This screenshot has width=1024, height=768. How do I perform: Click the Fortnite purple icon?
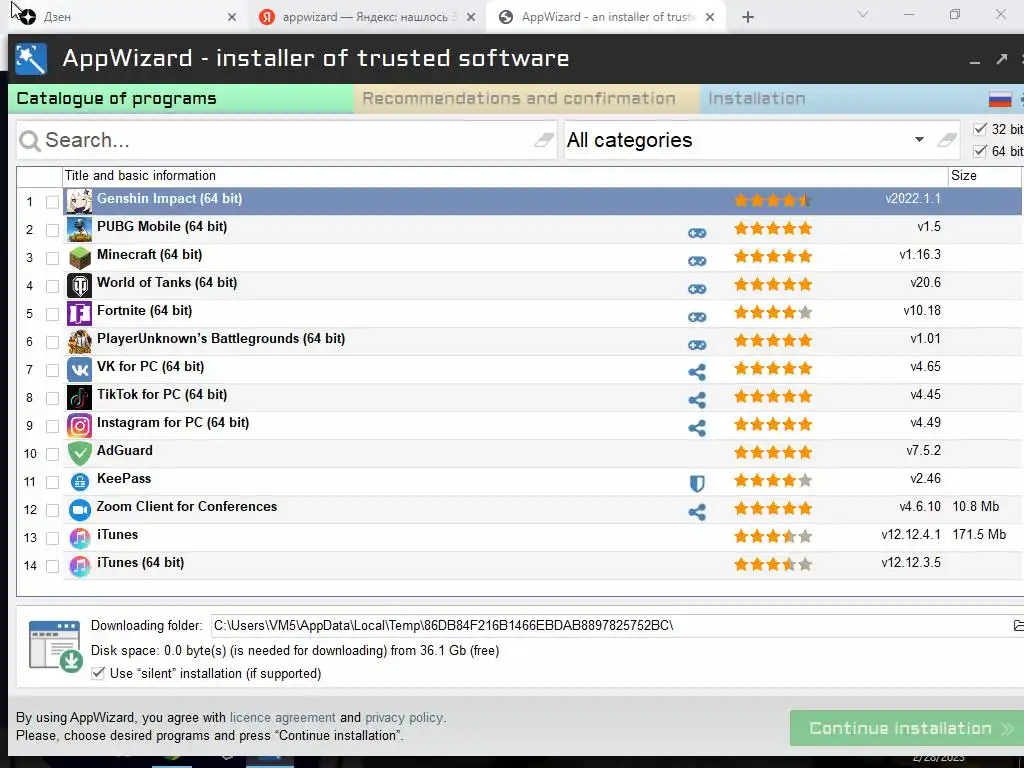coord(80,313)
